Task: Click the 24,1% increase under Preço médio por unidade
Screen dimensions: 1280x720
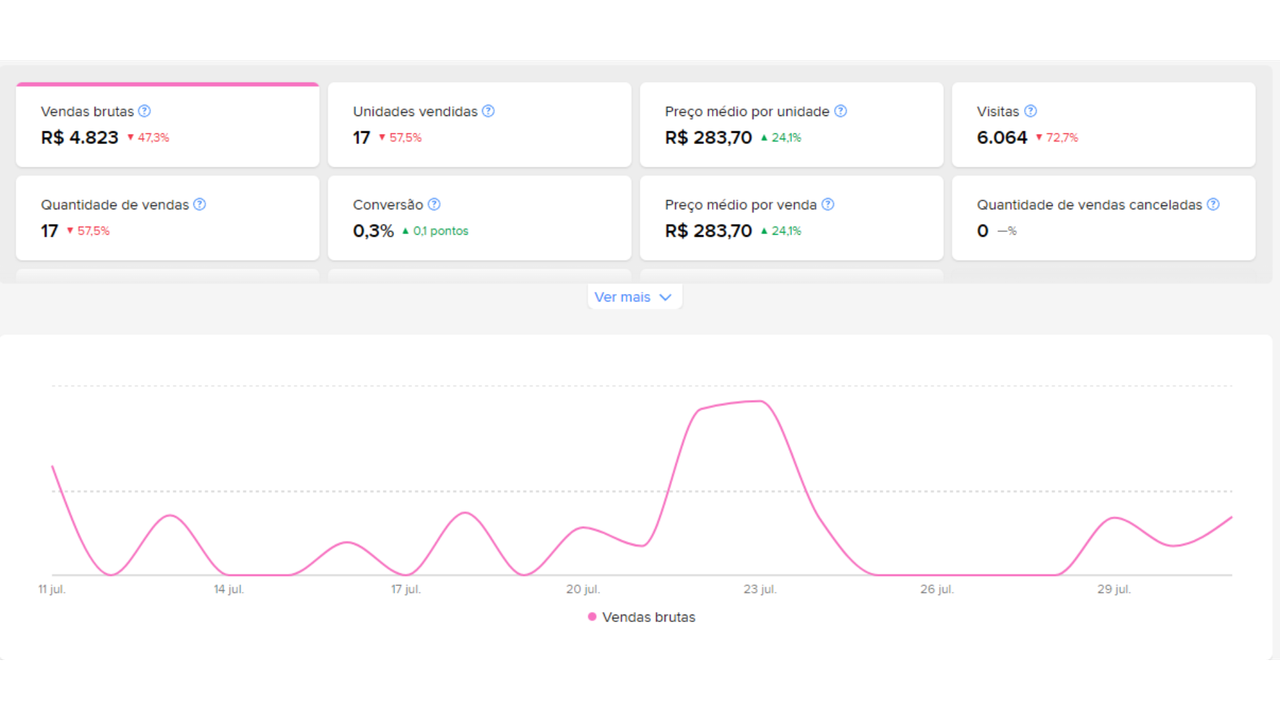Action: pyautogui.click(x=780, y=138)
